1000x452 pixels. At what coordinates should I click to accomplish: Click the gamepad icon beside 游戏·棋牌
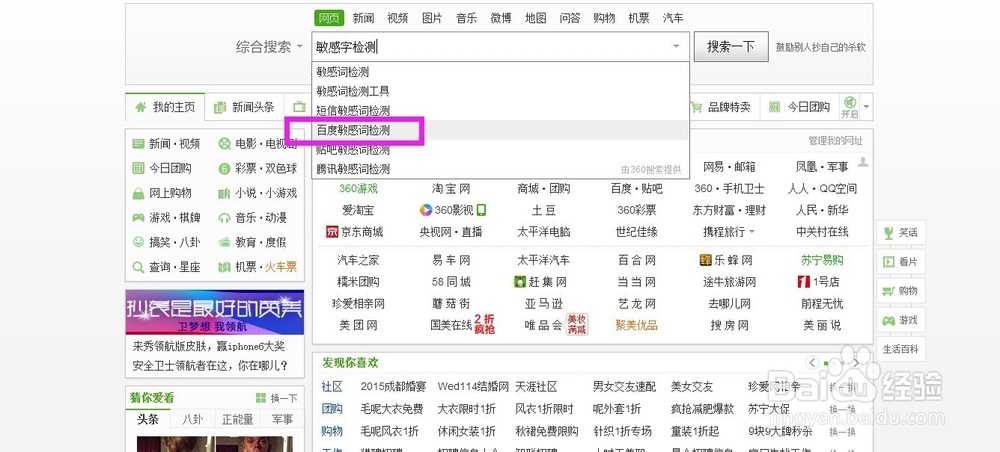(138, 218)
